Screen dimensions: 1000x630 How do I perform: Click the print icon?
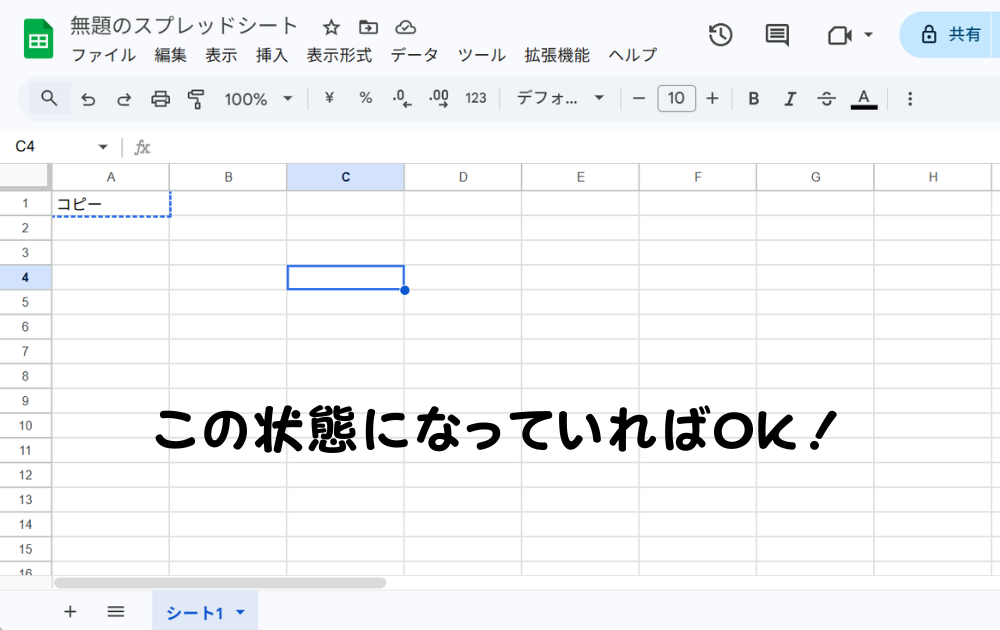coord(160,98)
